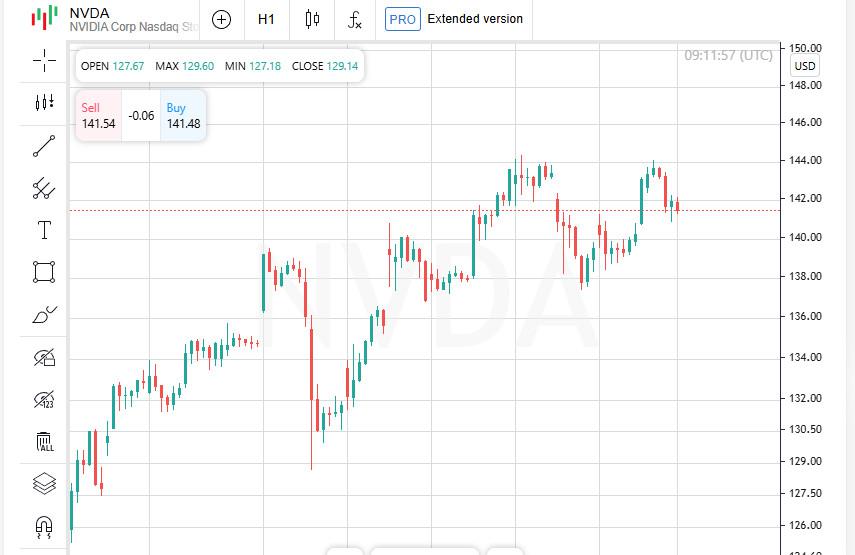Click the 132.00 price axis label
This screenshot has width=855, height=555.
pyautogui.click(x=805, y=398)
